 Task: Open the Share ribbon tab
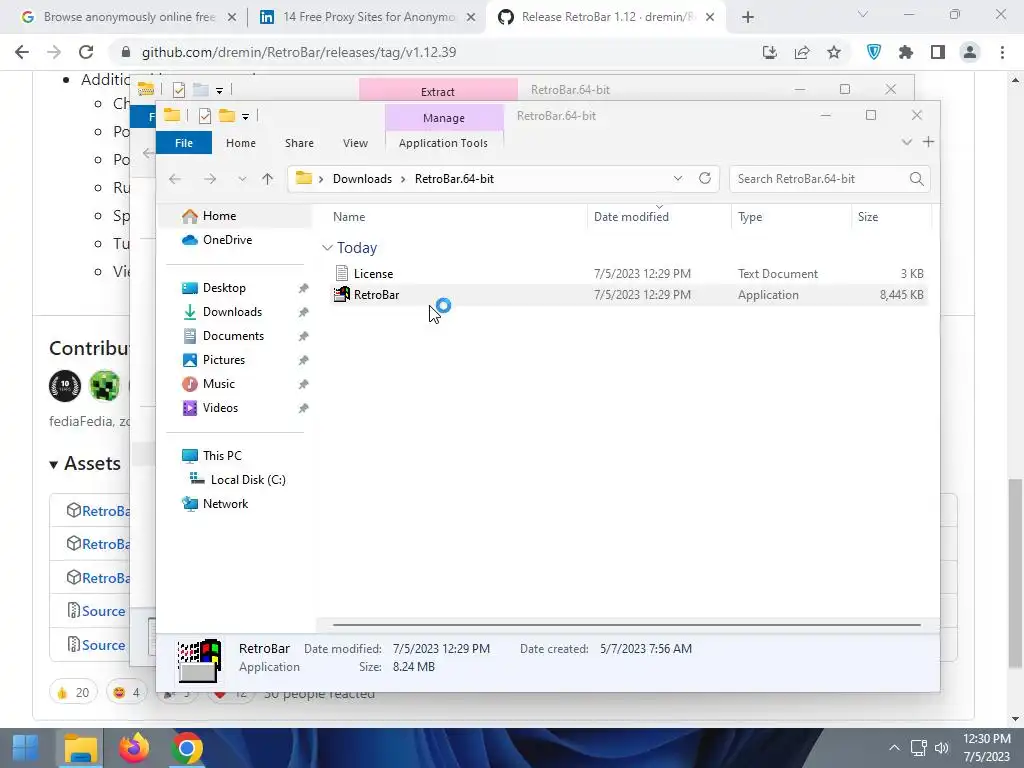(299, 143)
